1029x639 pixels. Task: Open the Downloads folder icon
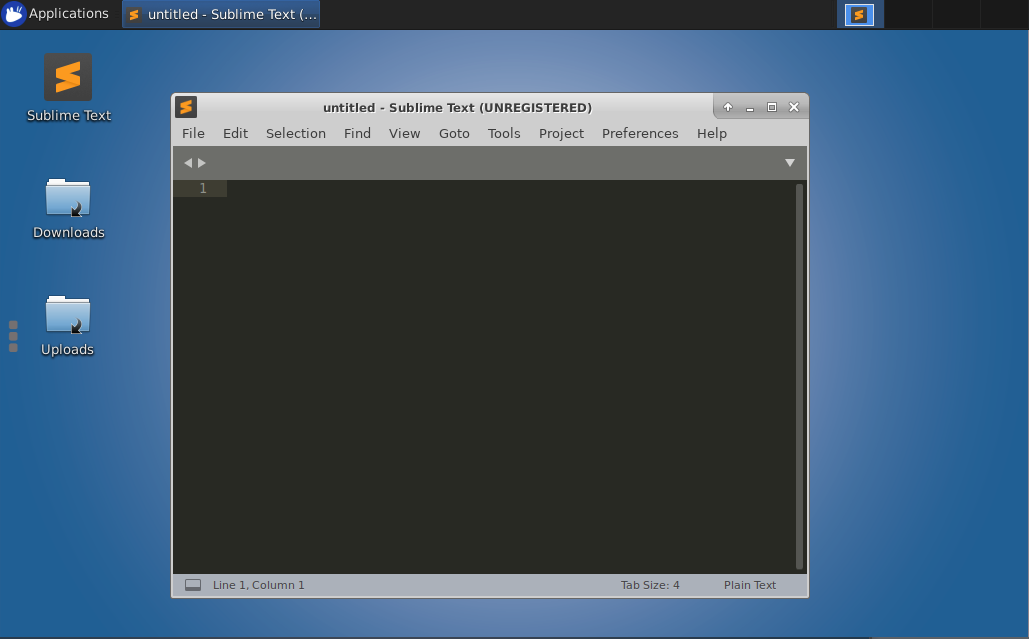point(68,198)
